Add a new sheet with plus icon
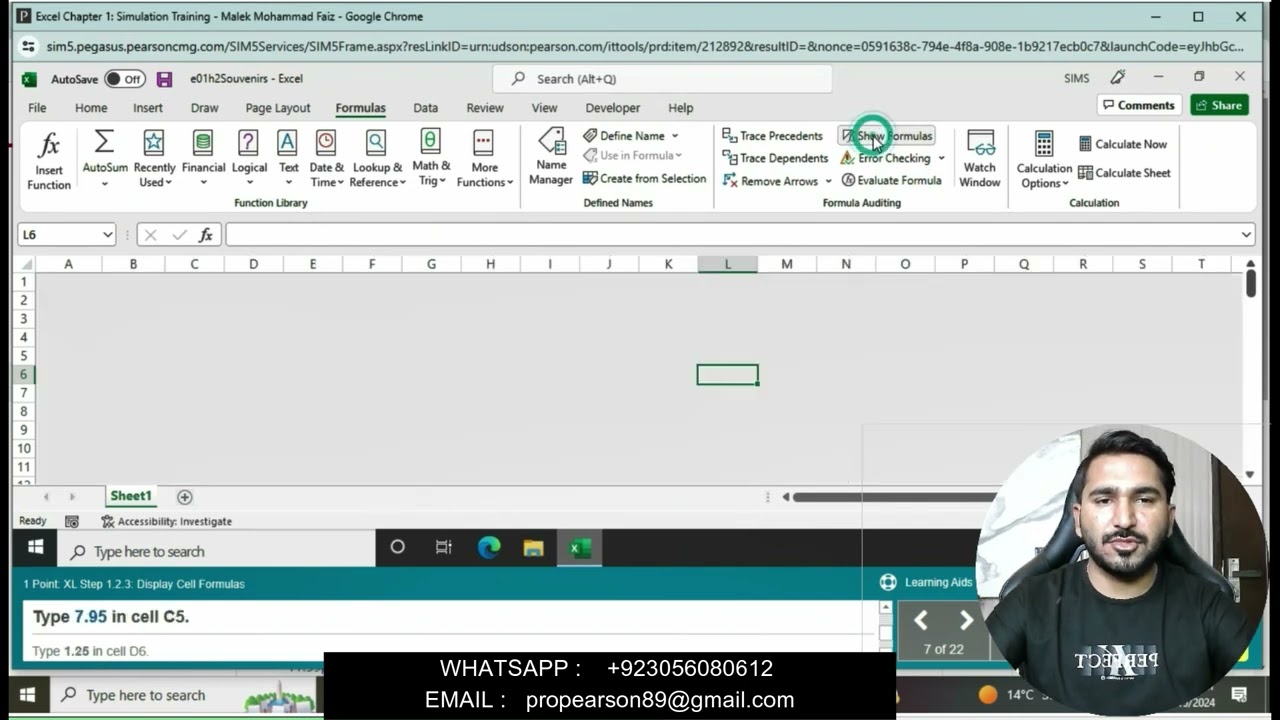 pyautogui.click(x=184, y=497)
